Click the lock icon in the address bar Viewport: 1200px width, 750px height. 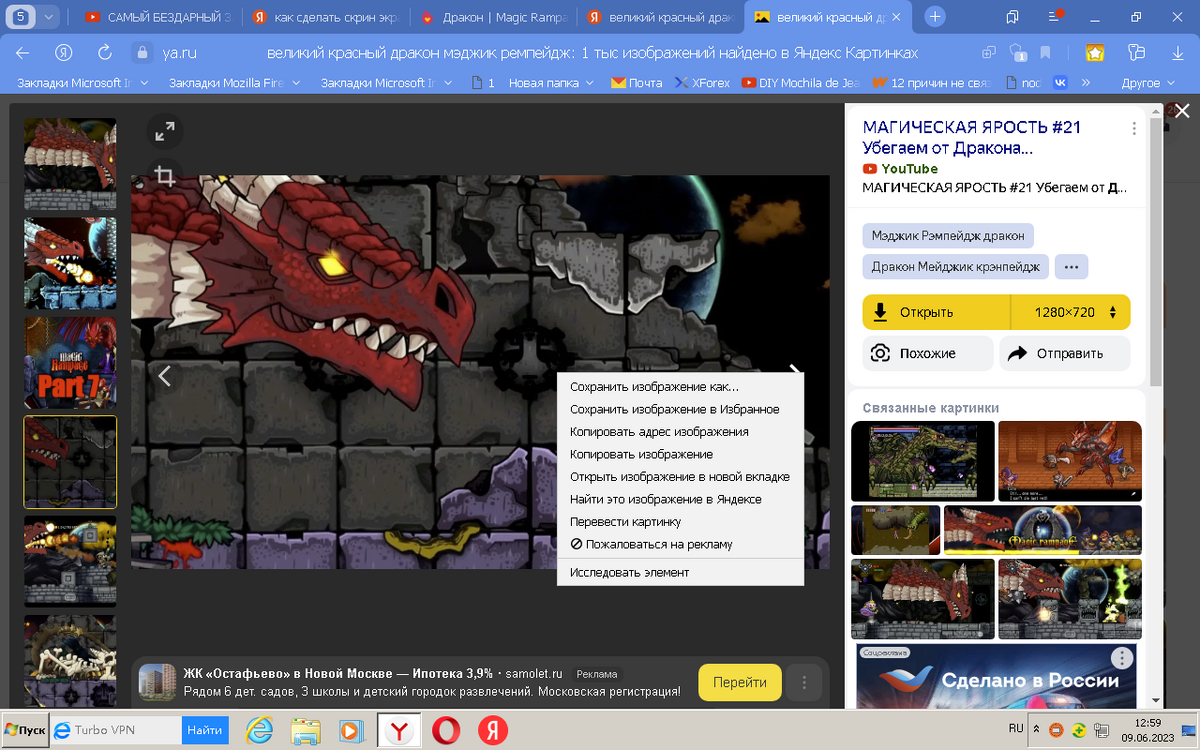141,53
